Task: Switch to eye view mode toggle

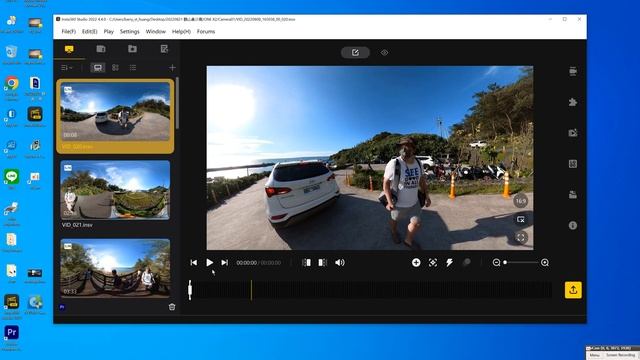Action: click(384, 52)
